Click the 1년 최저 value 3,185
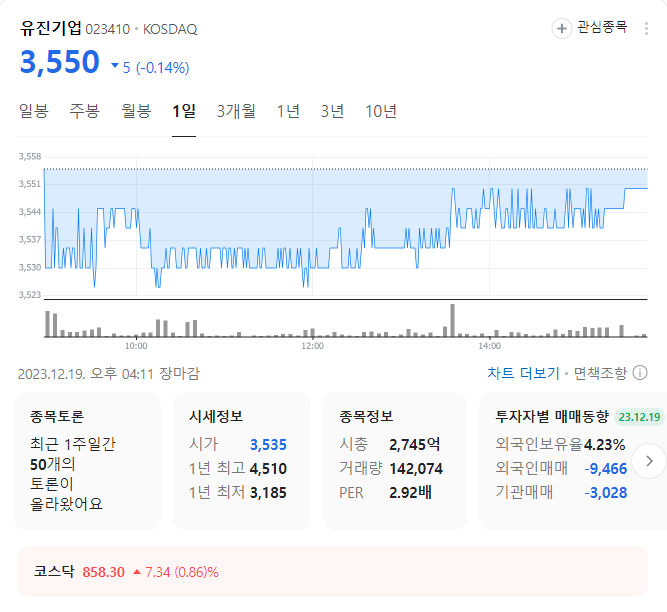The image size is (667, 612). [268, 492]
